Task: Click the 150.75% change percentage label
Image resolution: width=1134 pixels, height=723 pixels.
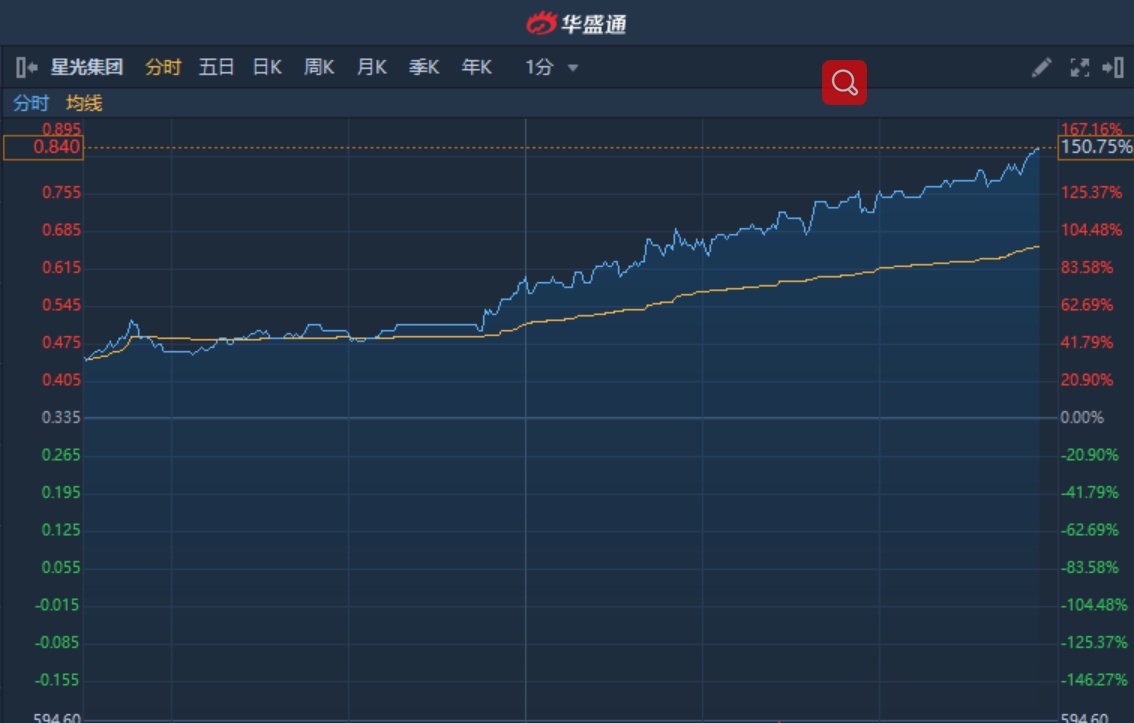Action: pos(1096,147)
